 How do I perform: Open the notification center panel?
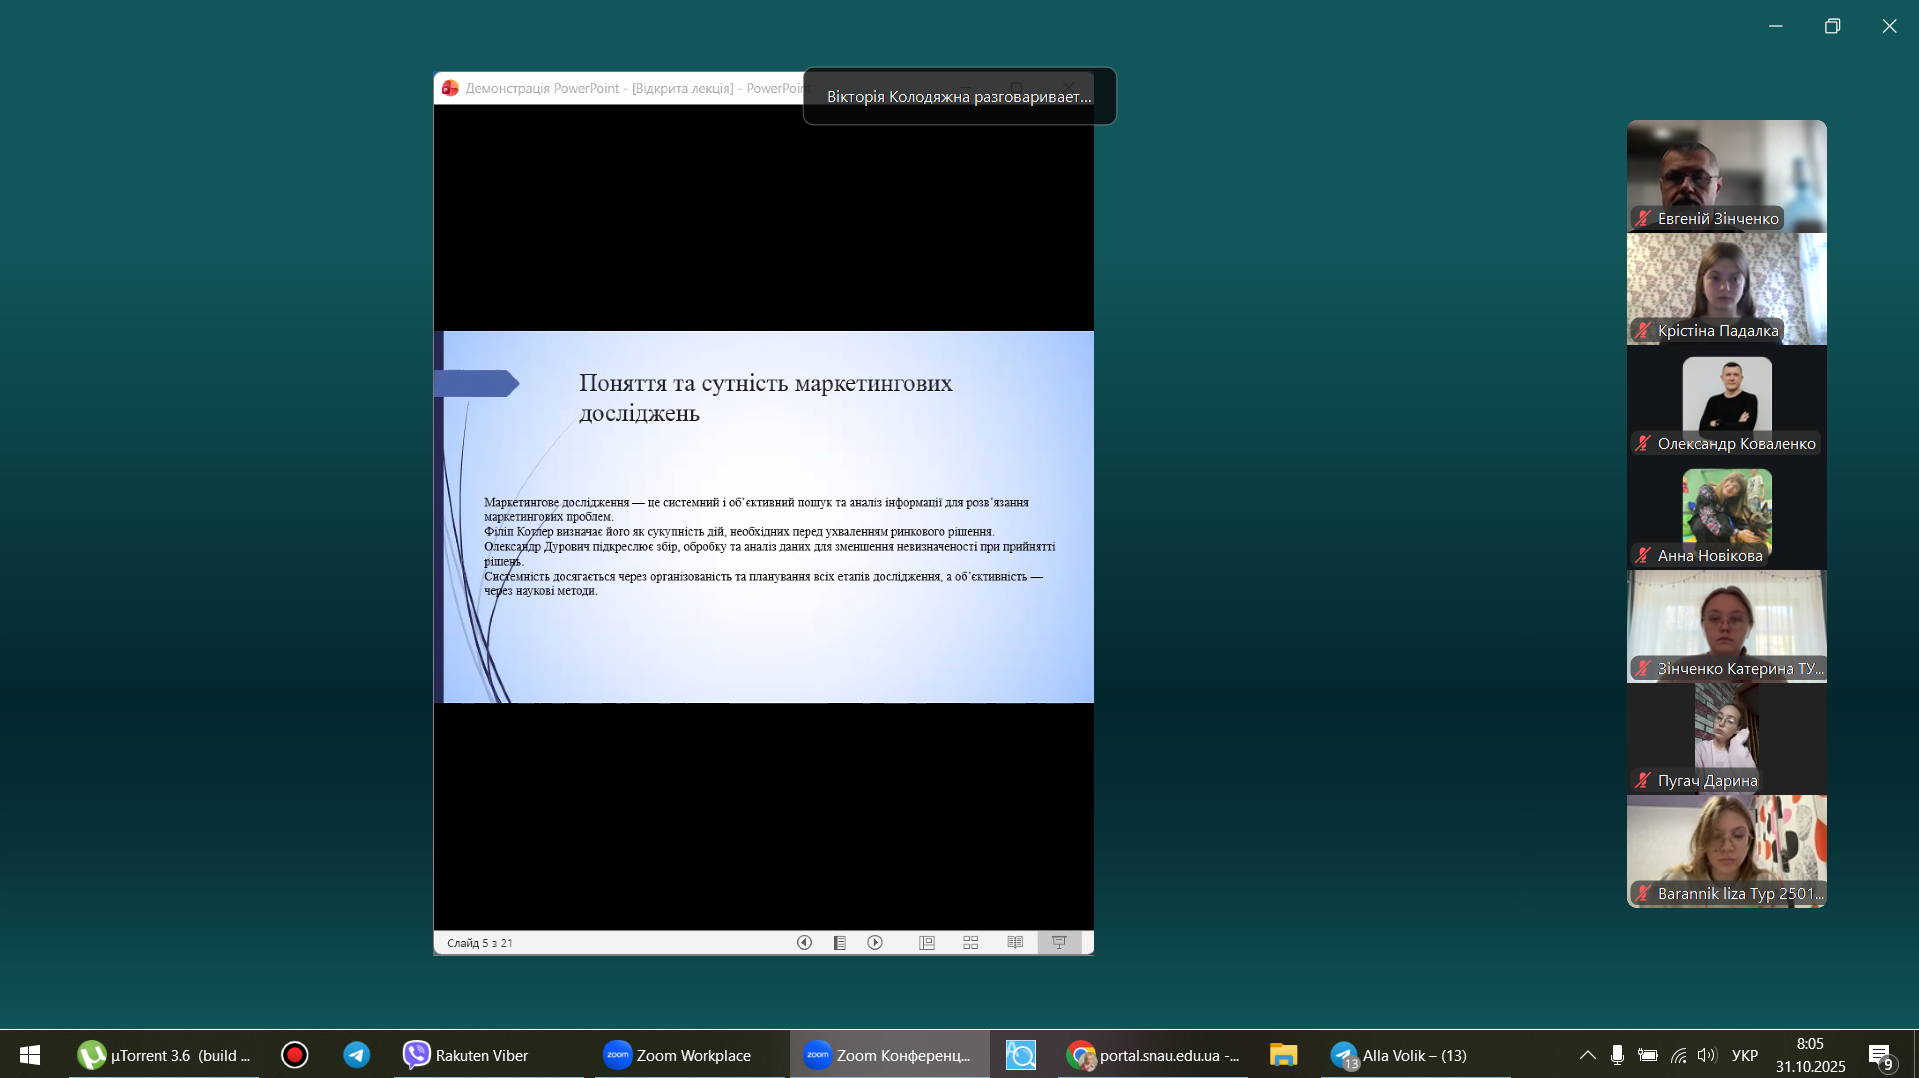click(1880, 1056)
